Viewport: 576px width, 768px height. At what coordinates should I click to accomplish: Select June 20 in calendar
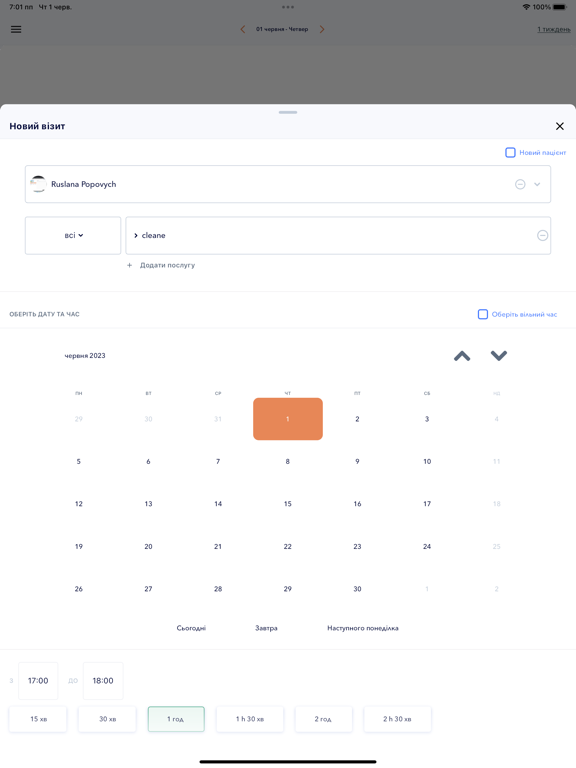tap(148, 547)
